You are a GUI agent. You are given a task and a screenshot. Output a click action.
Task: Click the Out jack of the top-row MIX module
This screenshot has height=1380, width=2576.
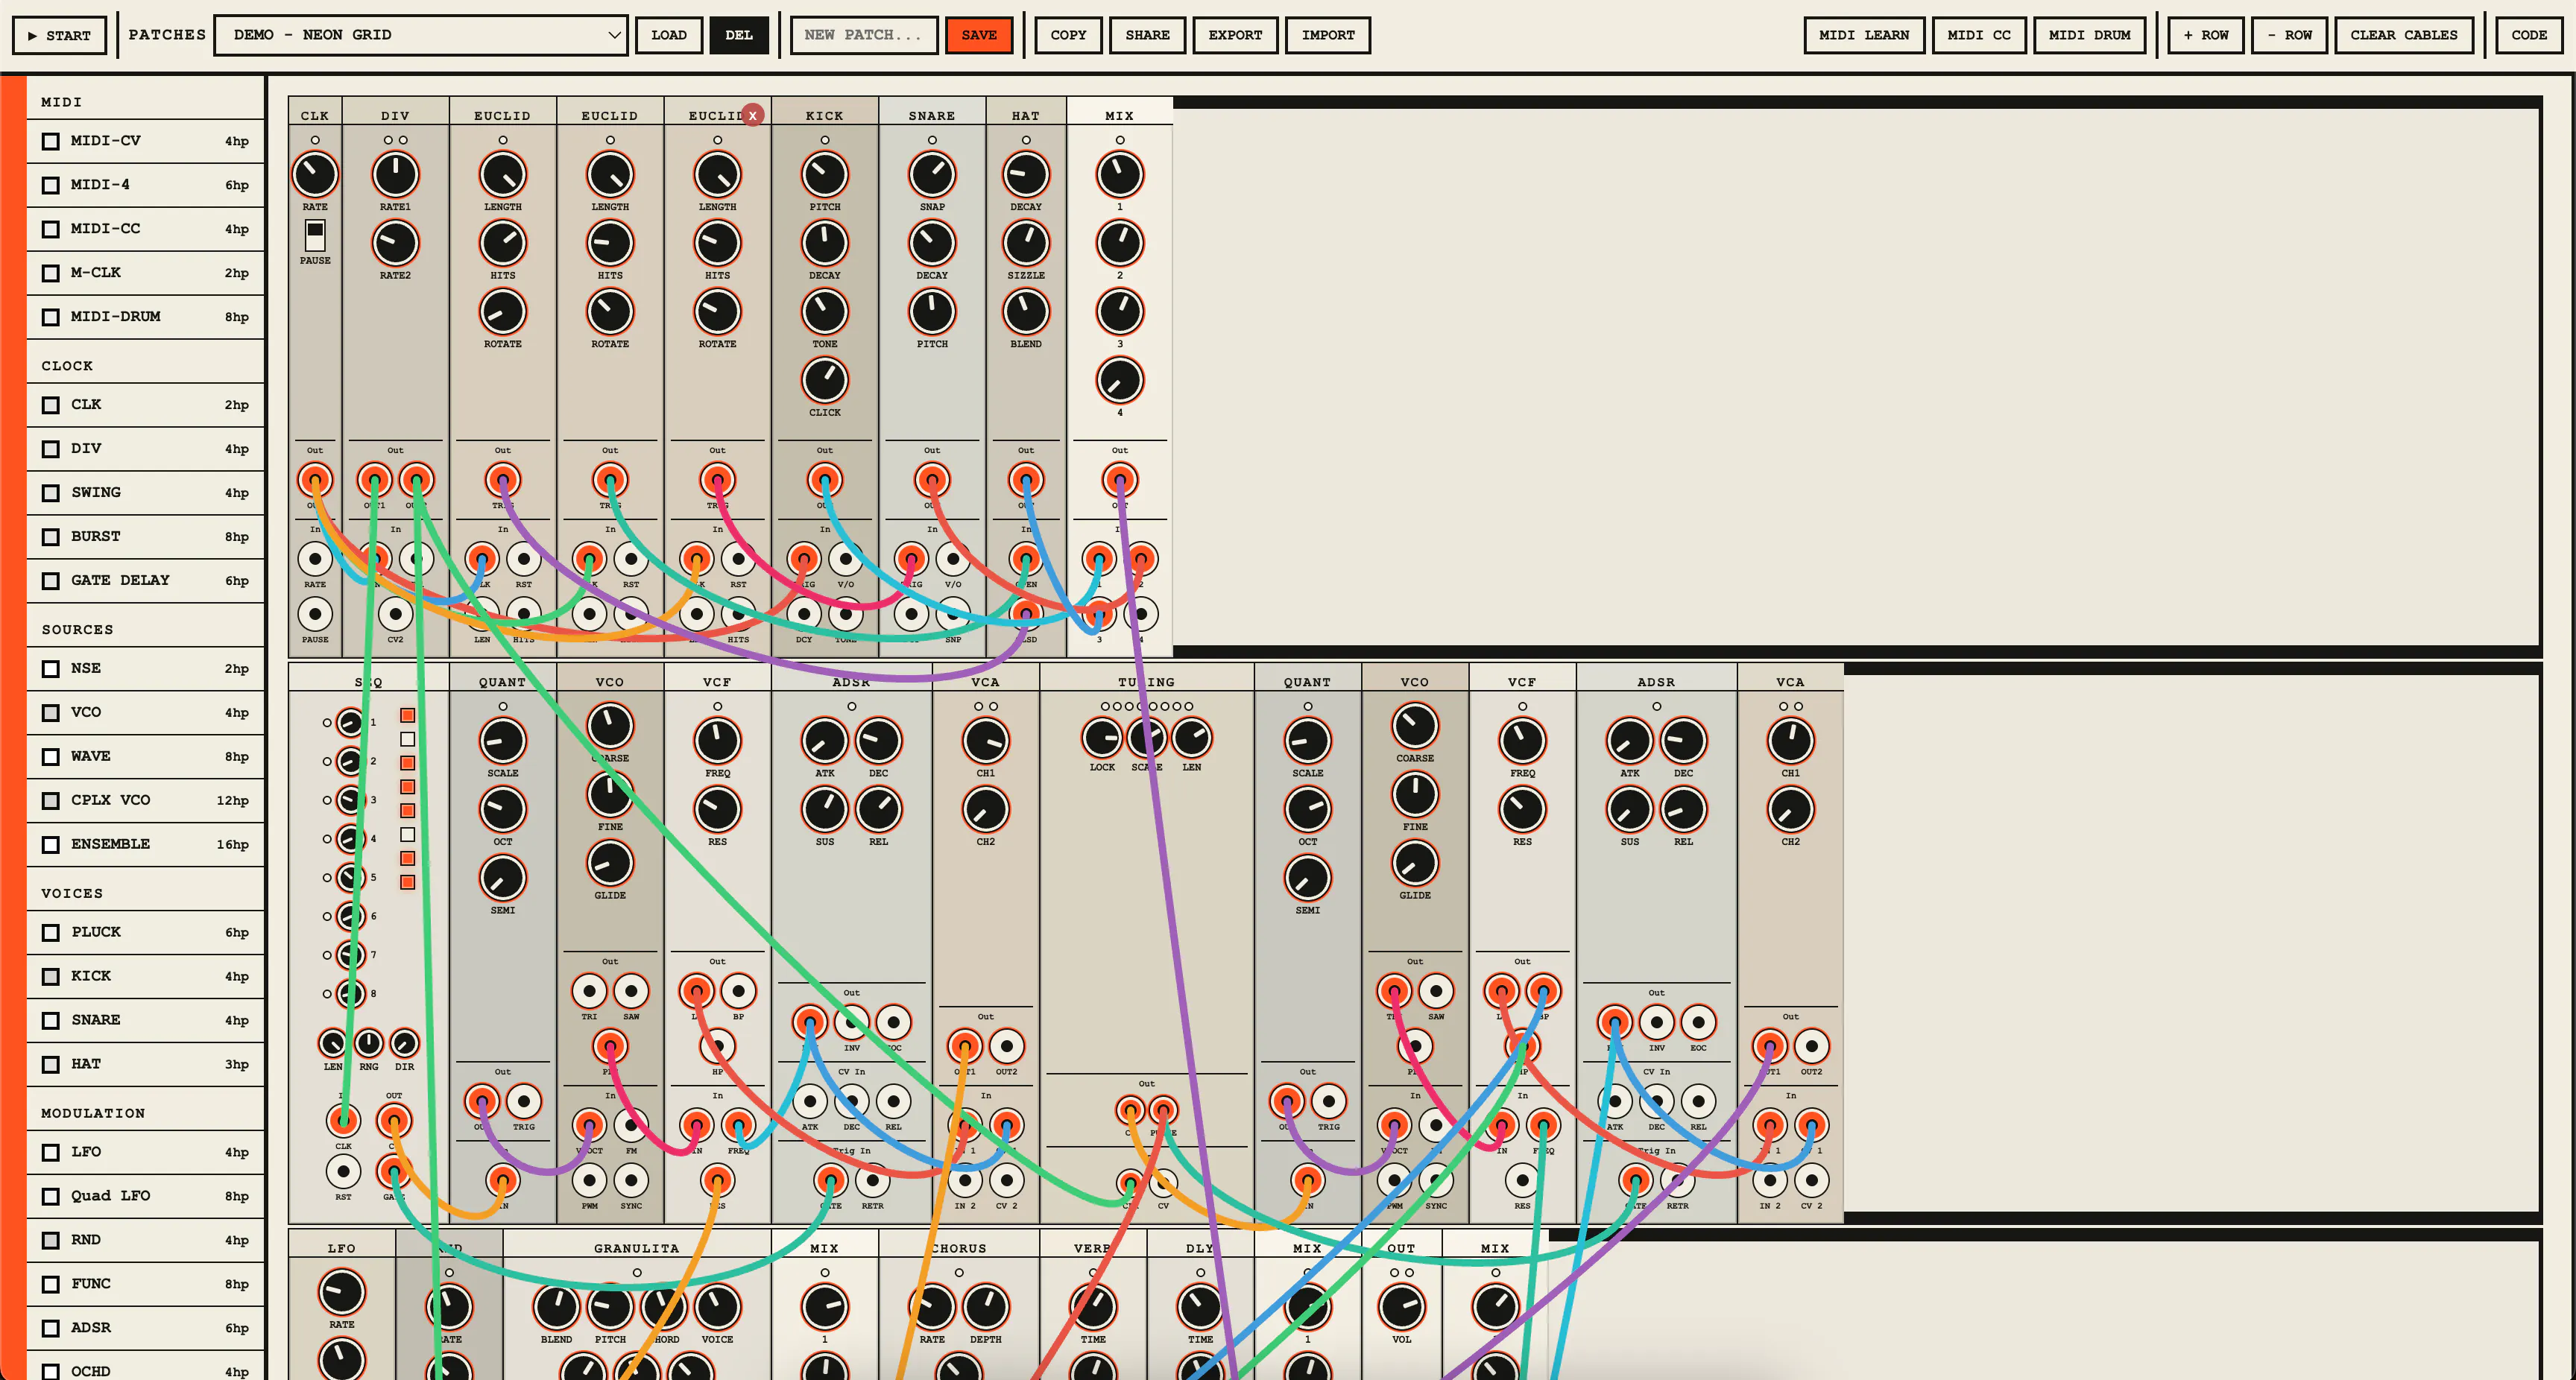[1120, 480]
